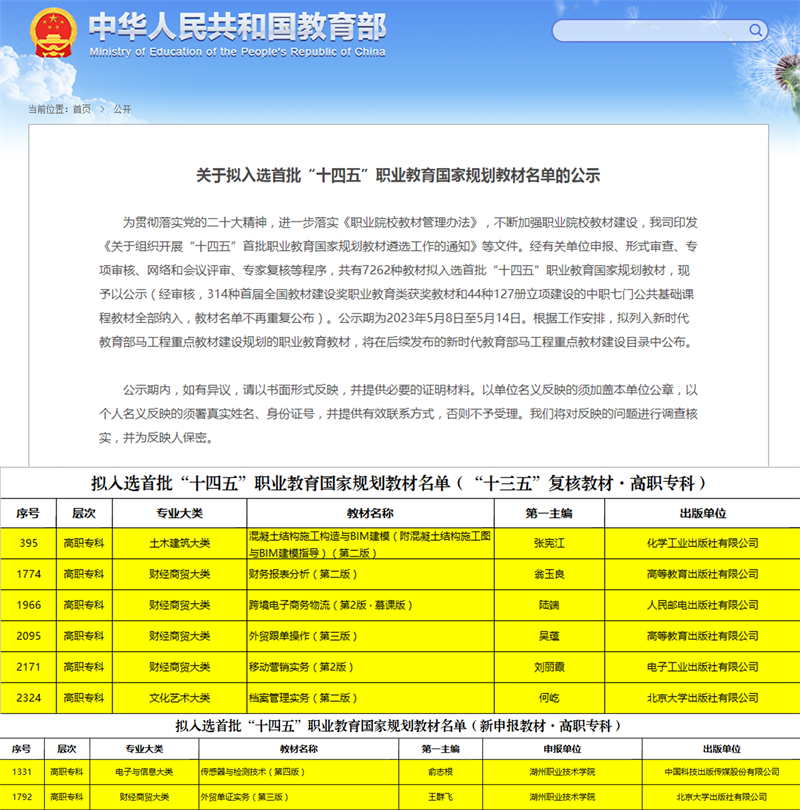Click the 出版单位 header in first table
Viewport: 800px width, 810px height.
tap(703, 513)
